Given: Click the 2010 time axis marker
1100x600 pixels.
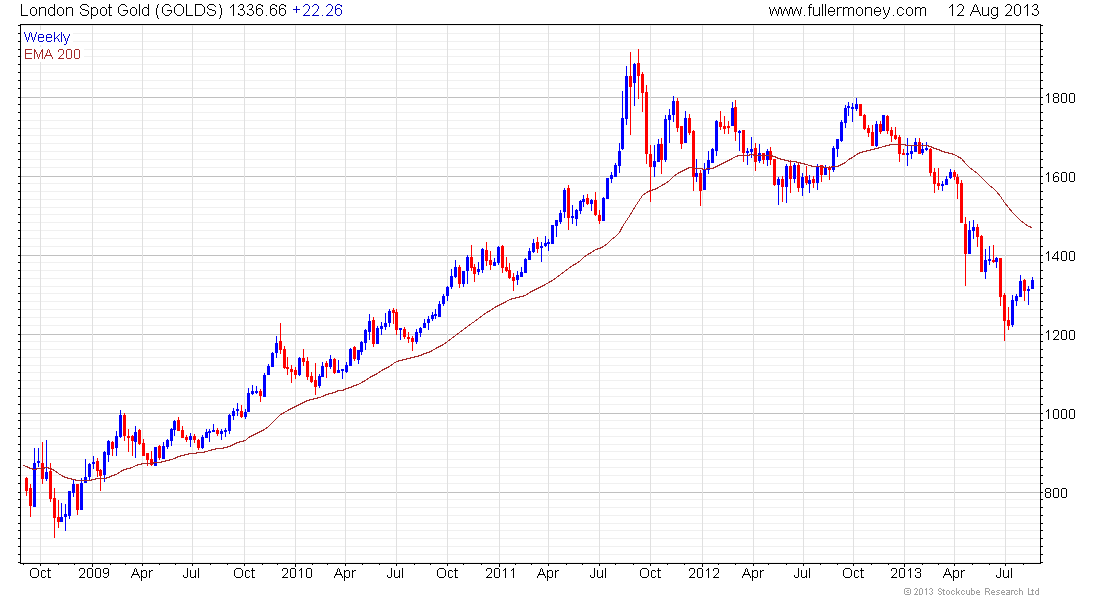Looking at the screenshot, I should 297,573.
